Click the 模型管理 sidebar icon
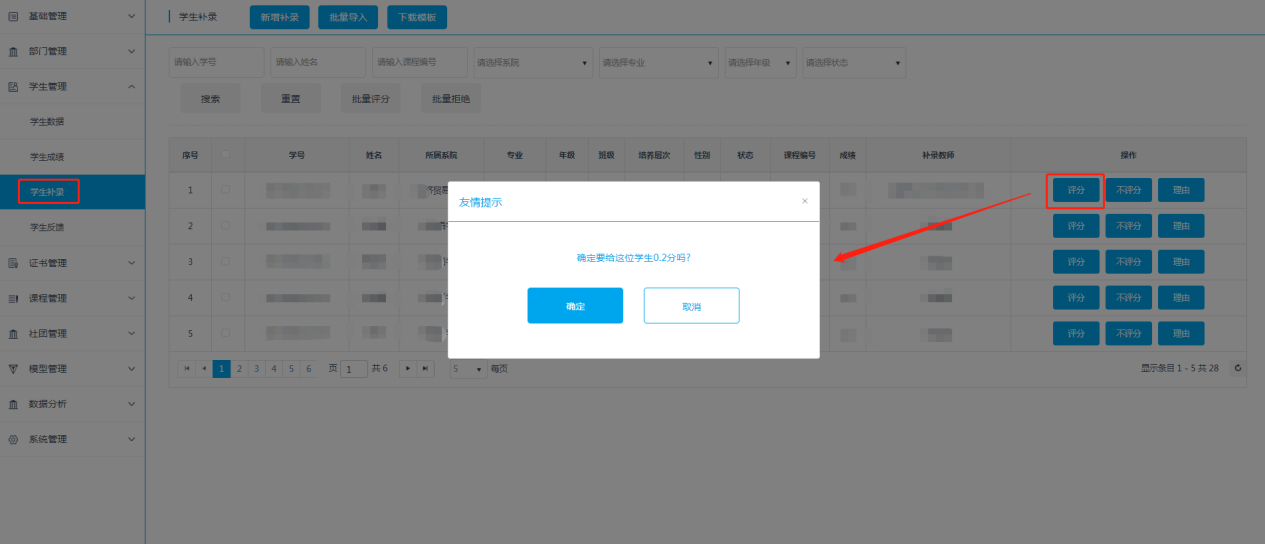This screenshot has height=544, width=1265. [13, 369]
